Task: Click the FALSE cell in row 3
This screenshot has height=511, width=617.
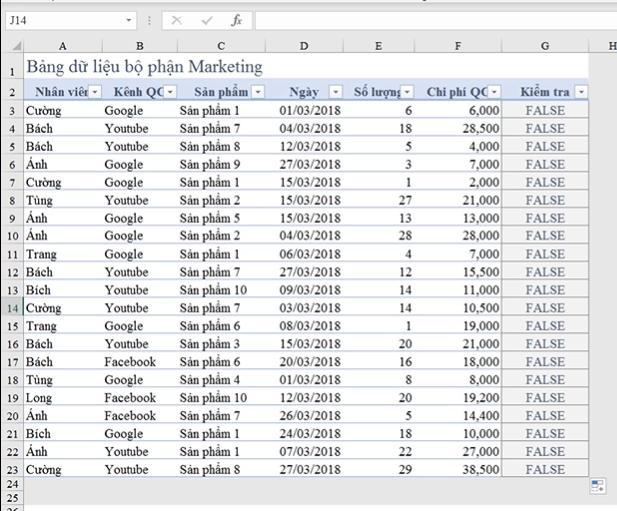Action: tap(545, 111)
